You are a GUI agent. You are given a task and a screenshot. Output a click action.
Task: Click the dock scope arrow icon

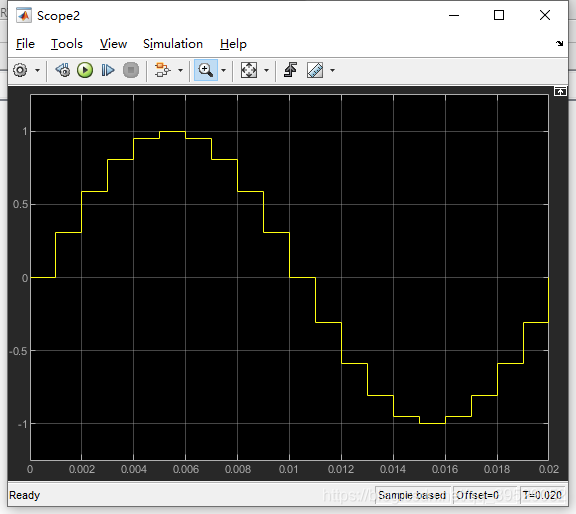tap(559, 43)
